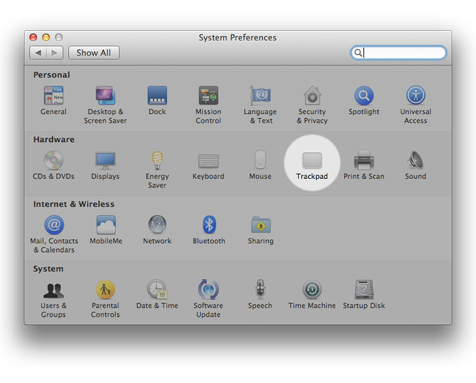Go back with the left arrow button

[38, 53]
